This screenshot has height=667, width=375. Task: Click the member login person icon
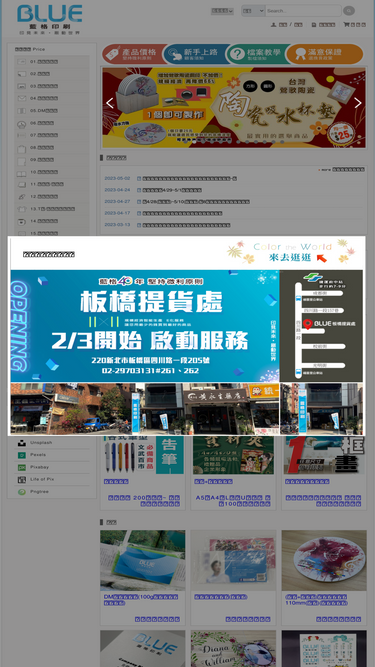274,25
